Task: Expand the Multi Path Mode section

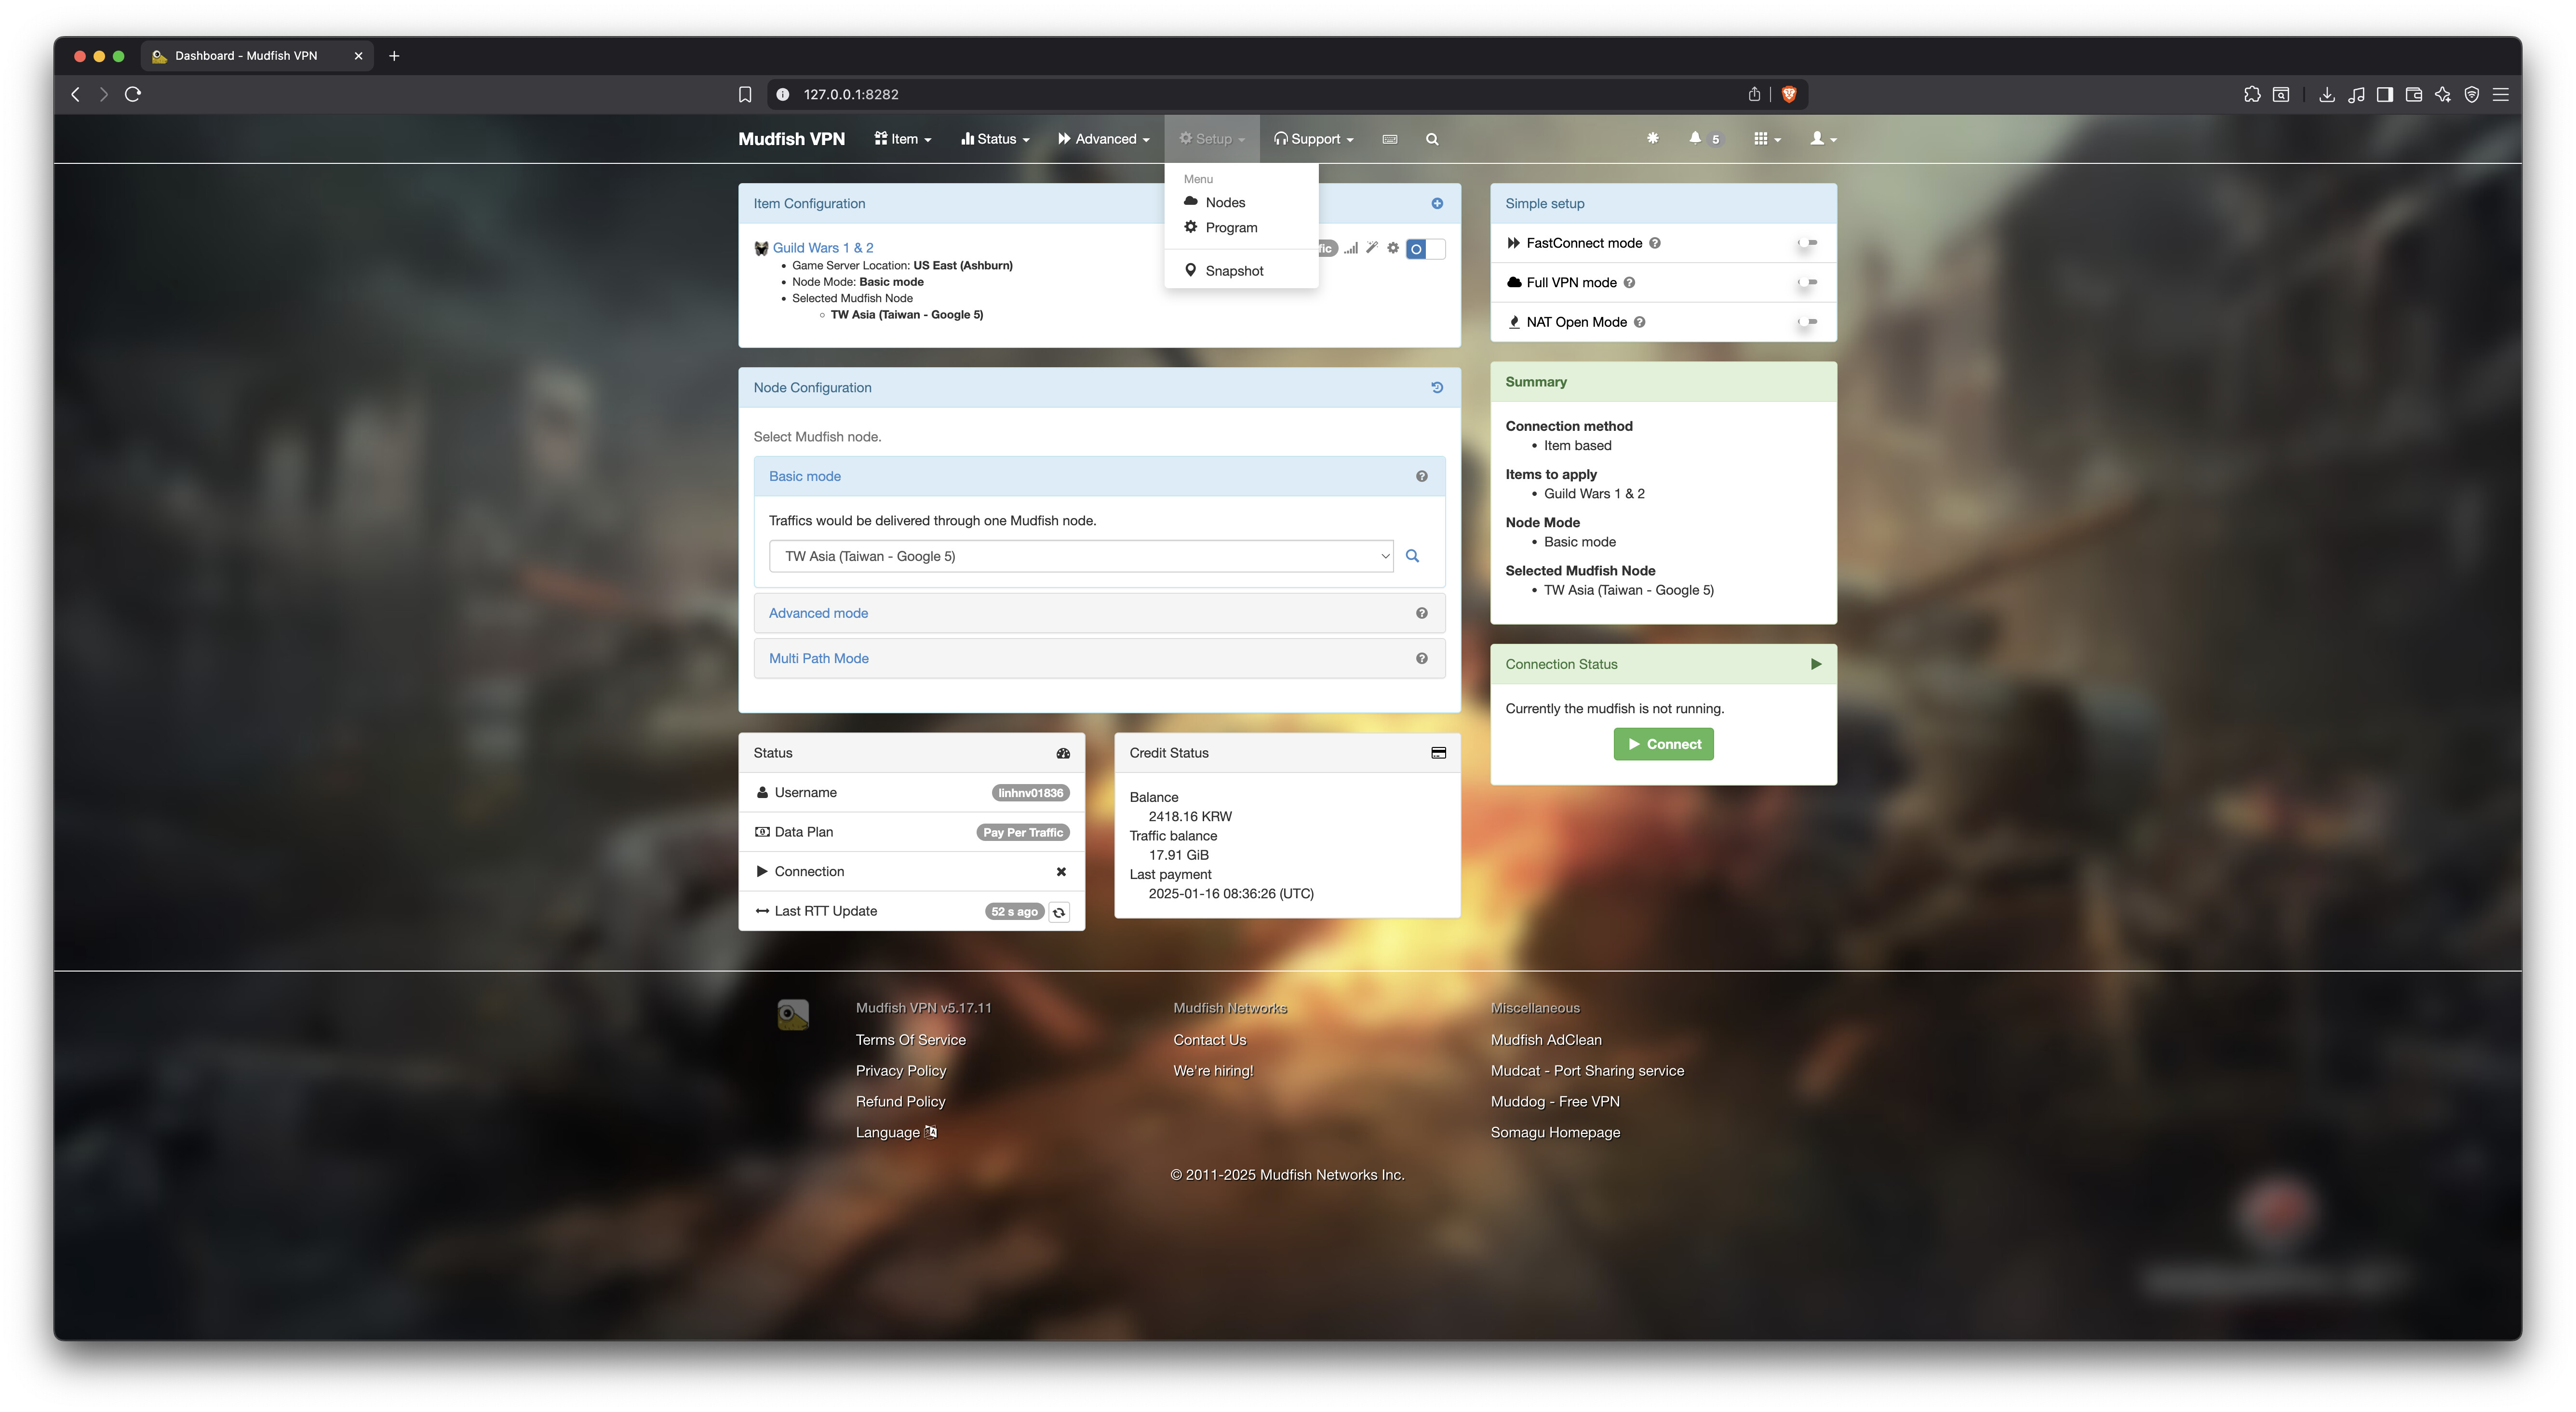Action: click(x=818, y=658)
